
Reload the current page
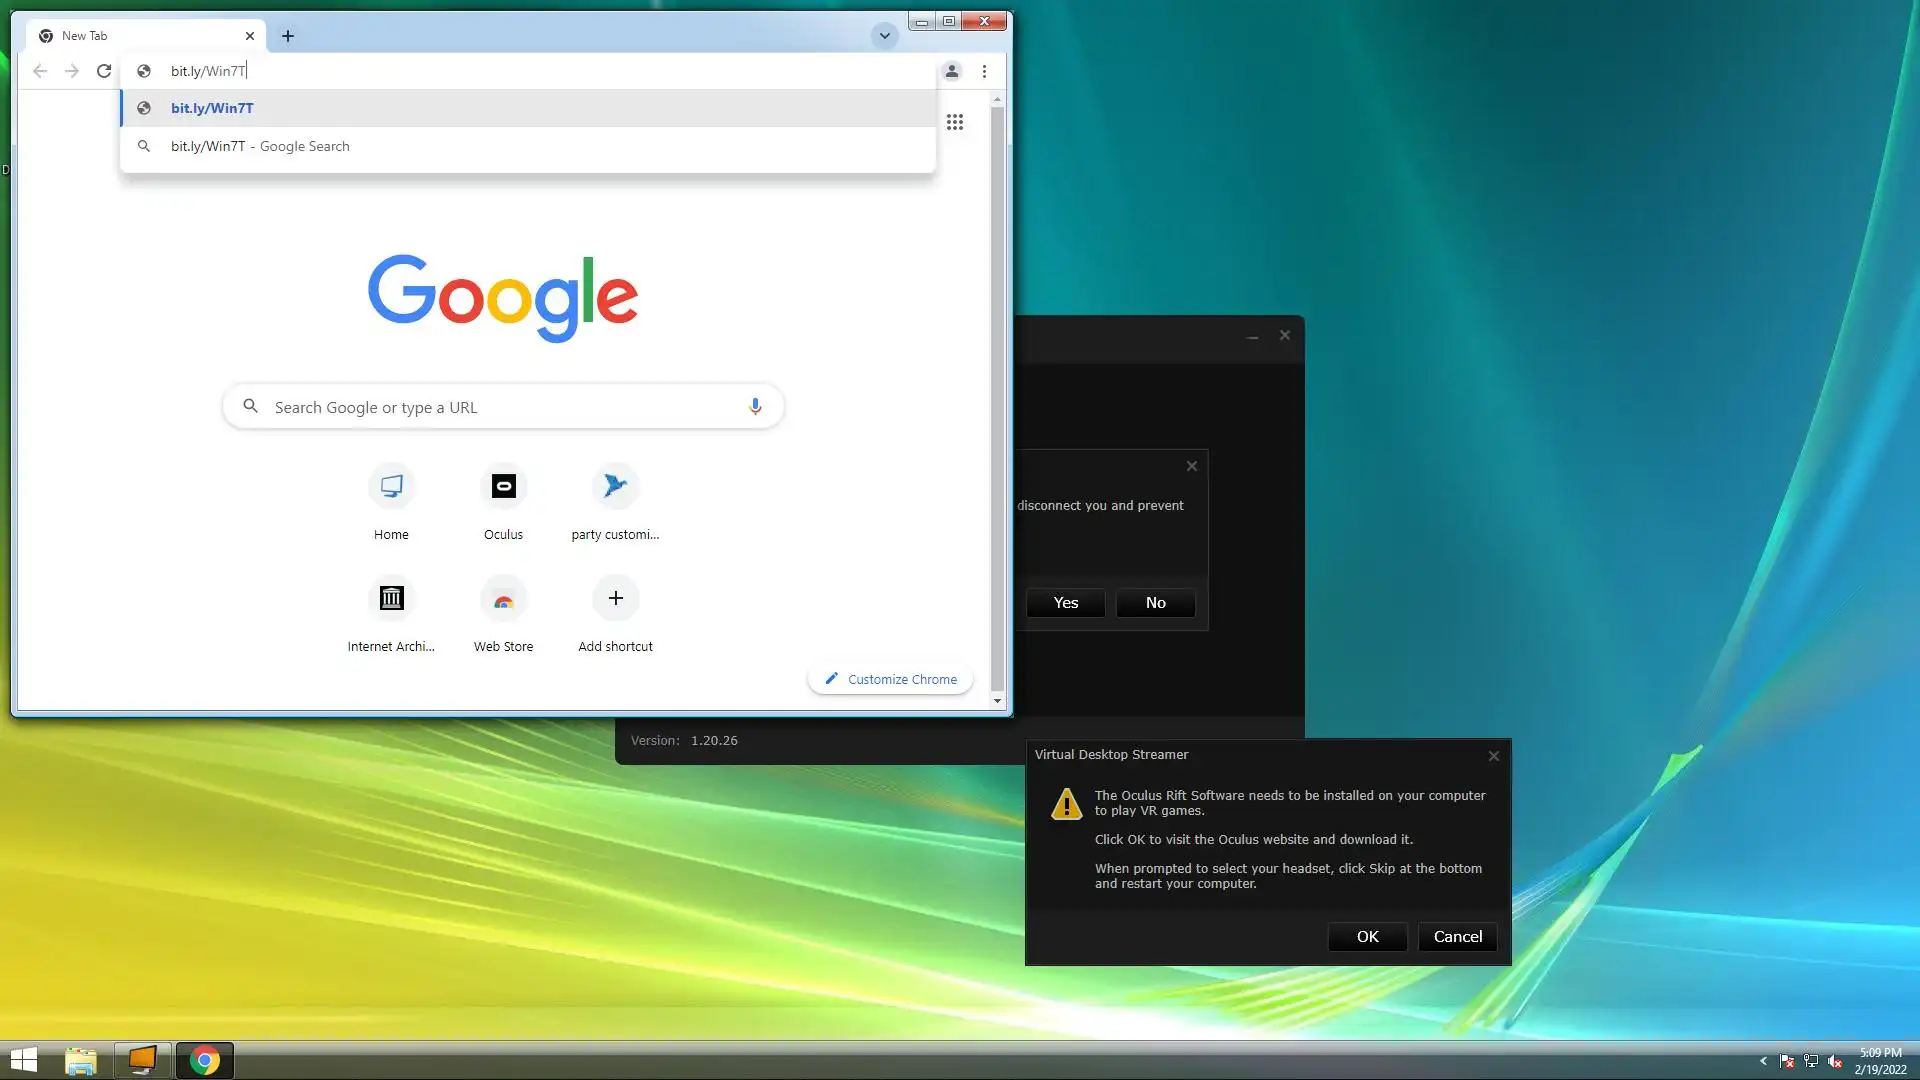click(104, 71)
